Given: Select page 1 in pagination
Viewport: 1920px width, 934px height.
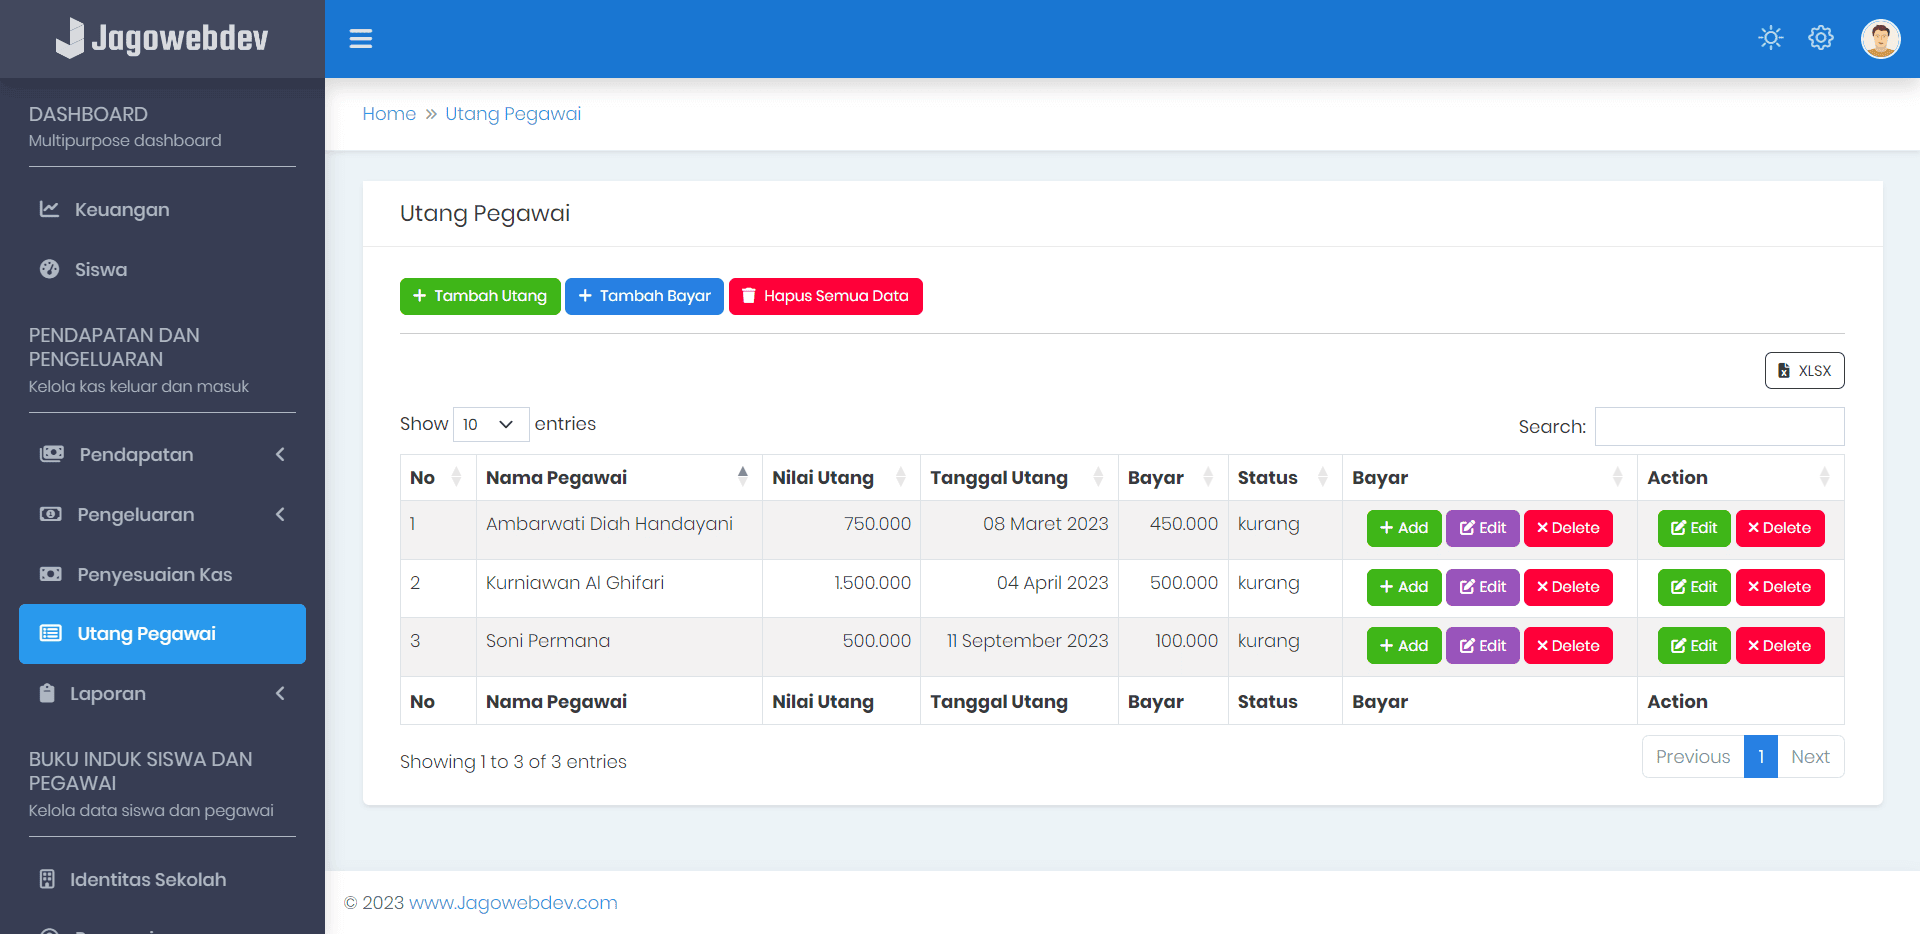Looking at the screenshot, I should coord(1761,757).
